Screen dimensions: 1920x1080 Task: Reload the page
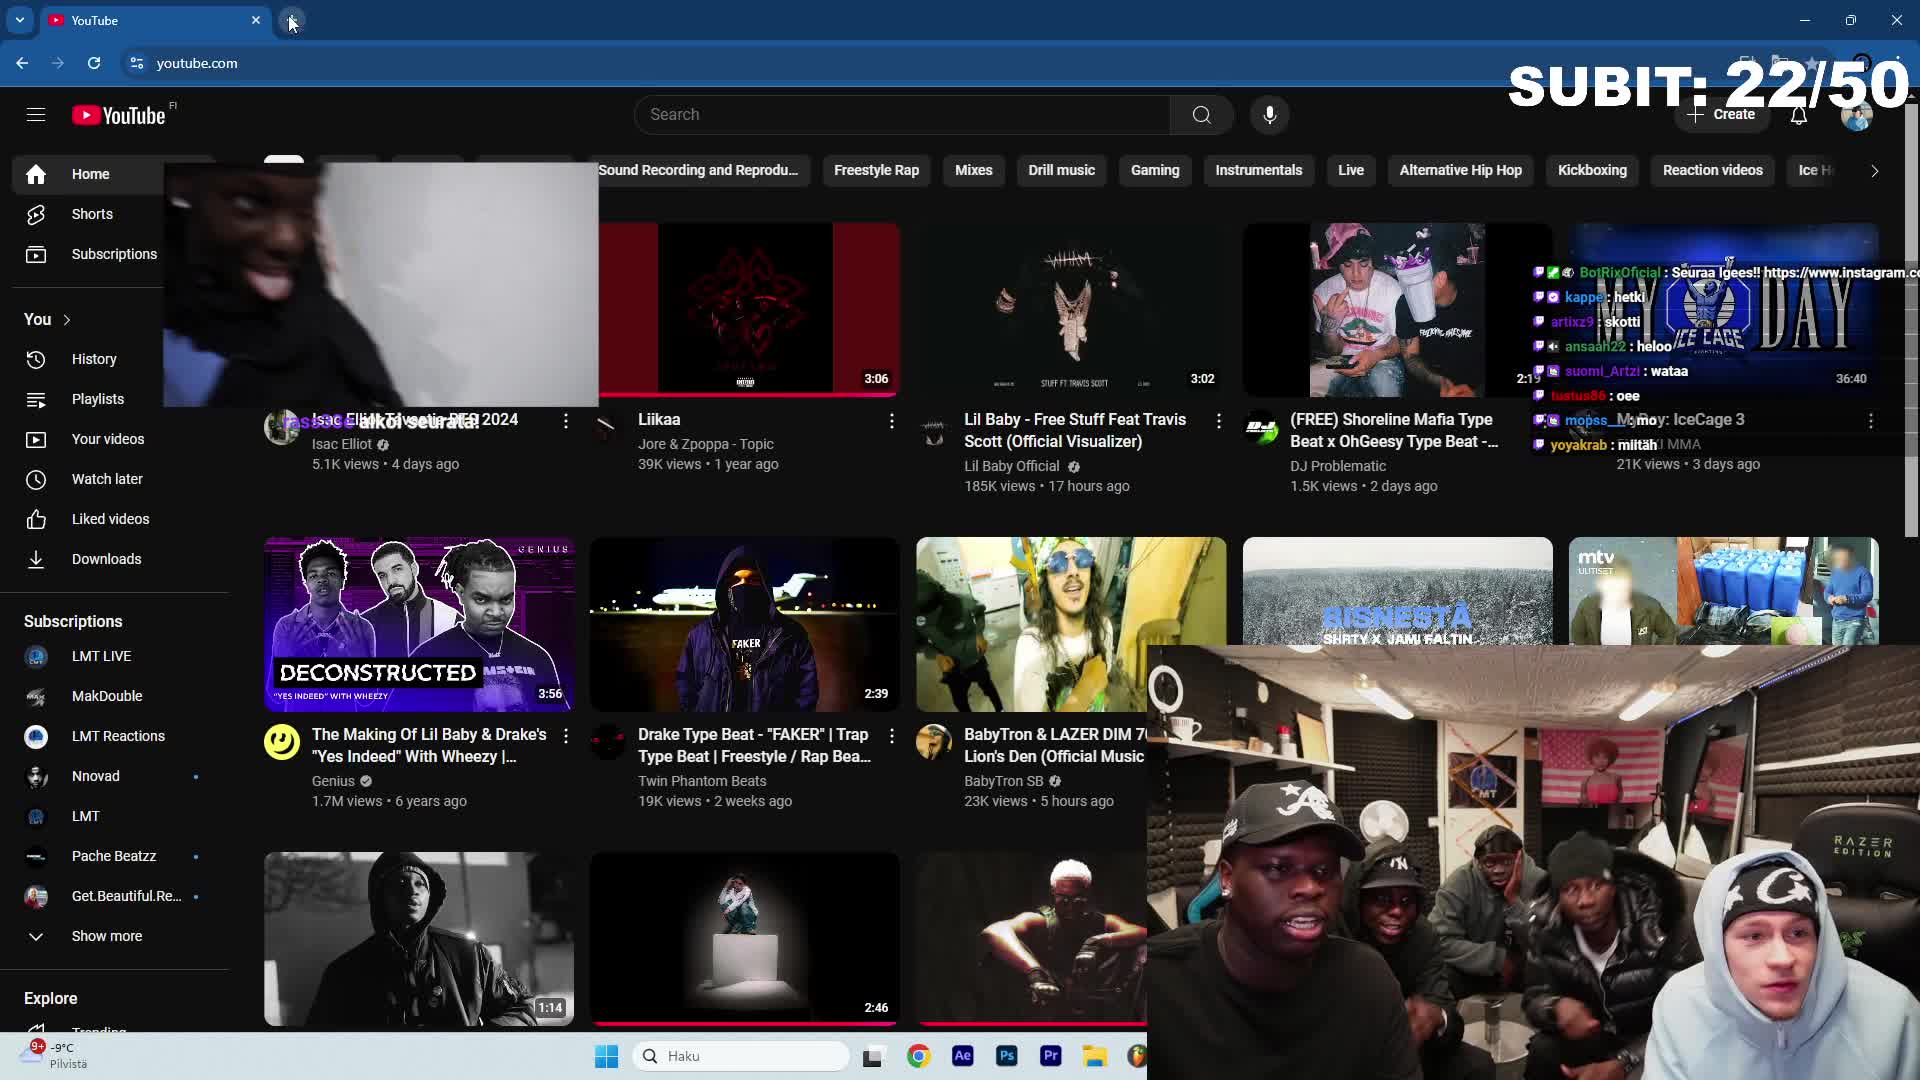pyautogui.click(x=94, y=63)
